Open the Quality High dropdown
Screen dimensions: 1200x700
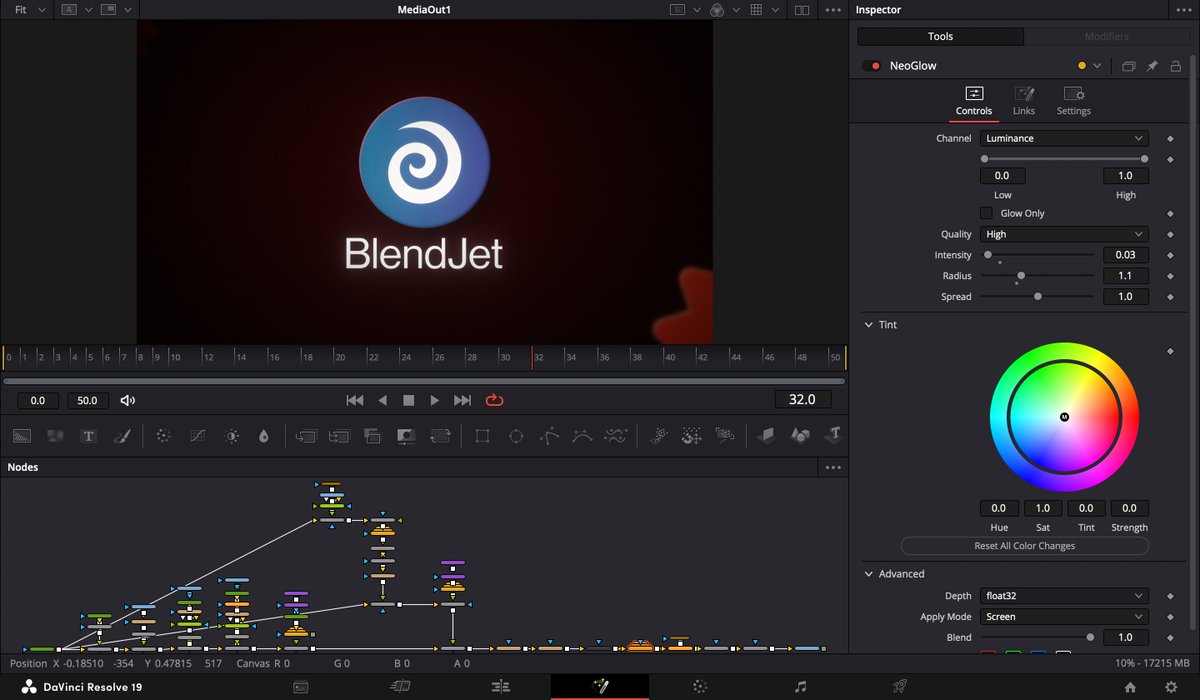1064,234
